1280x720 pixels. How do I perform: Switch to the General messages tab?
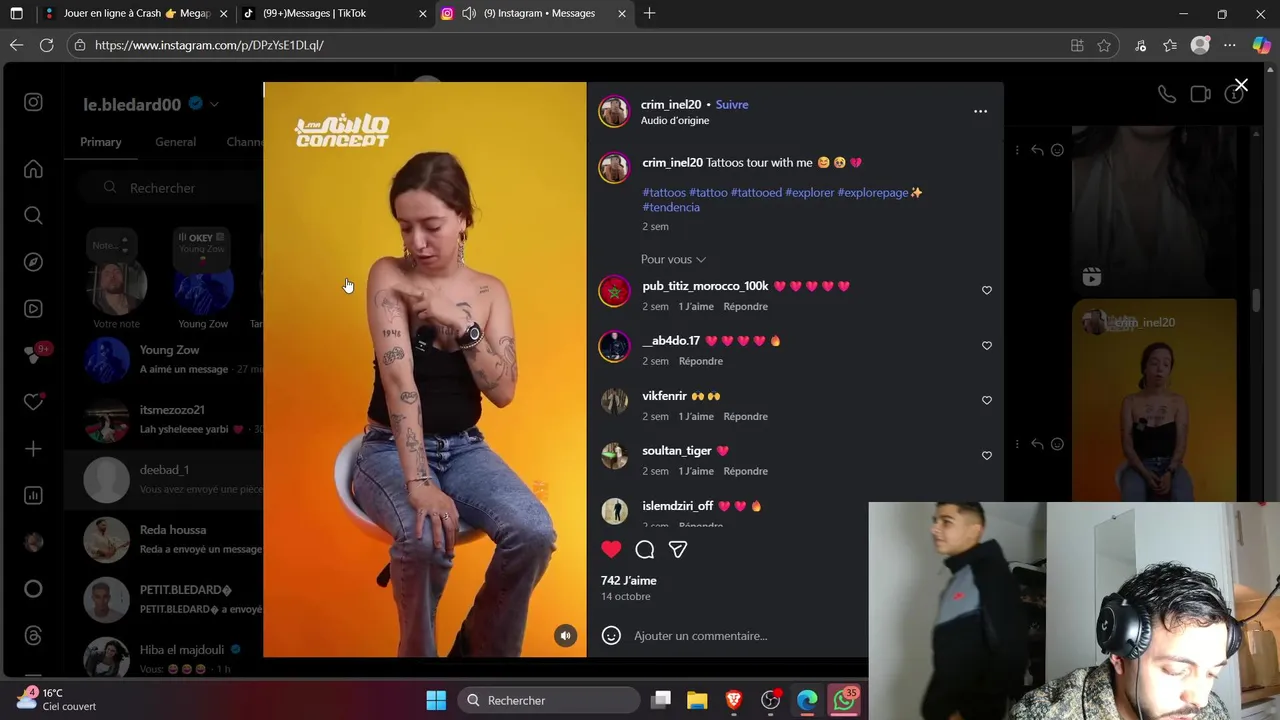click(175, 142)
